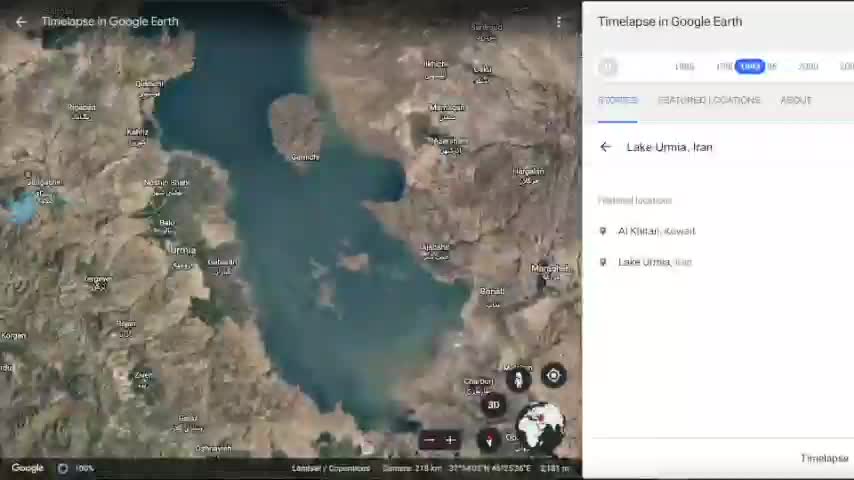Open the Featured Locations tab

[x=709, y=100]
